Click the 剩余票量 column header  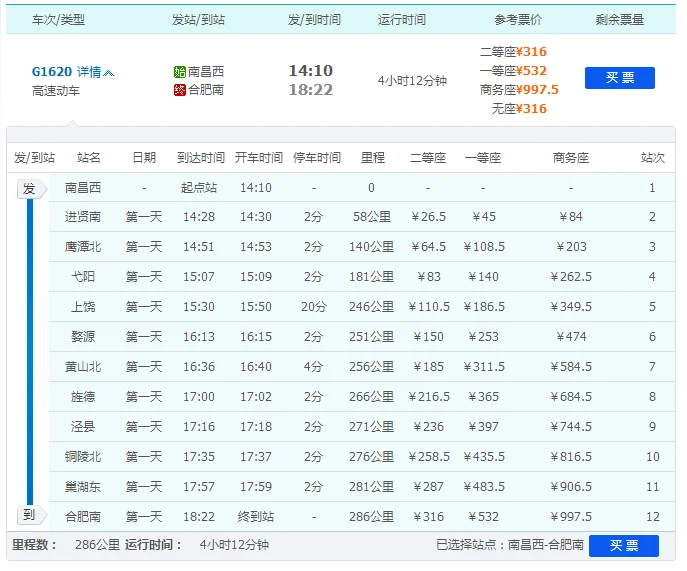coord(620,20)
